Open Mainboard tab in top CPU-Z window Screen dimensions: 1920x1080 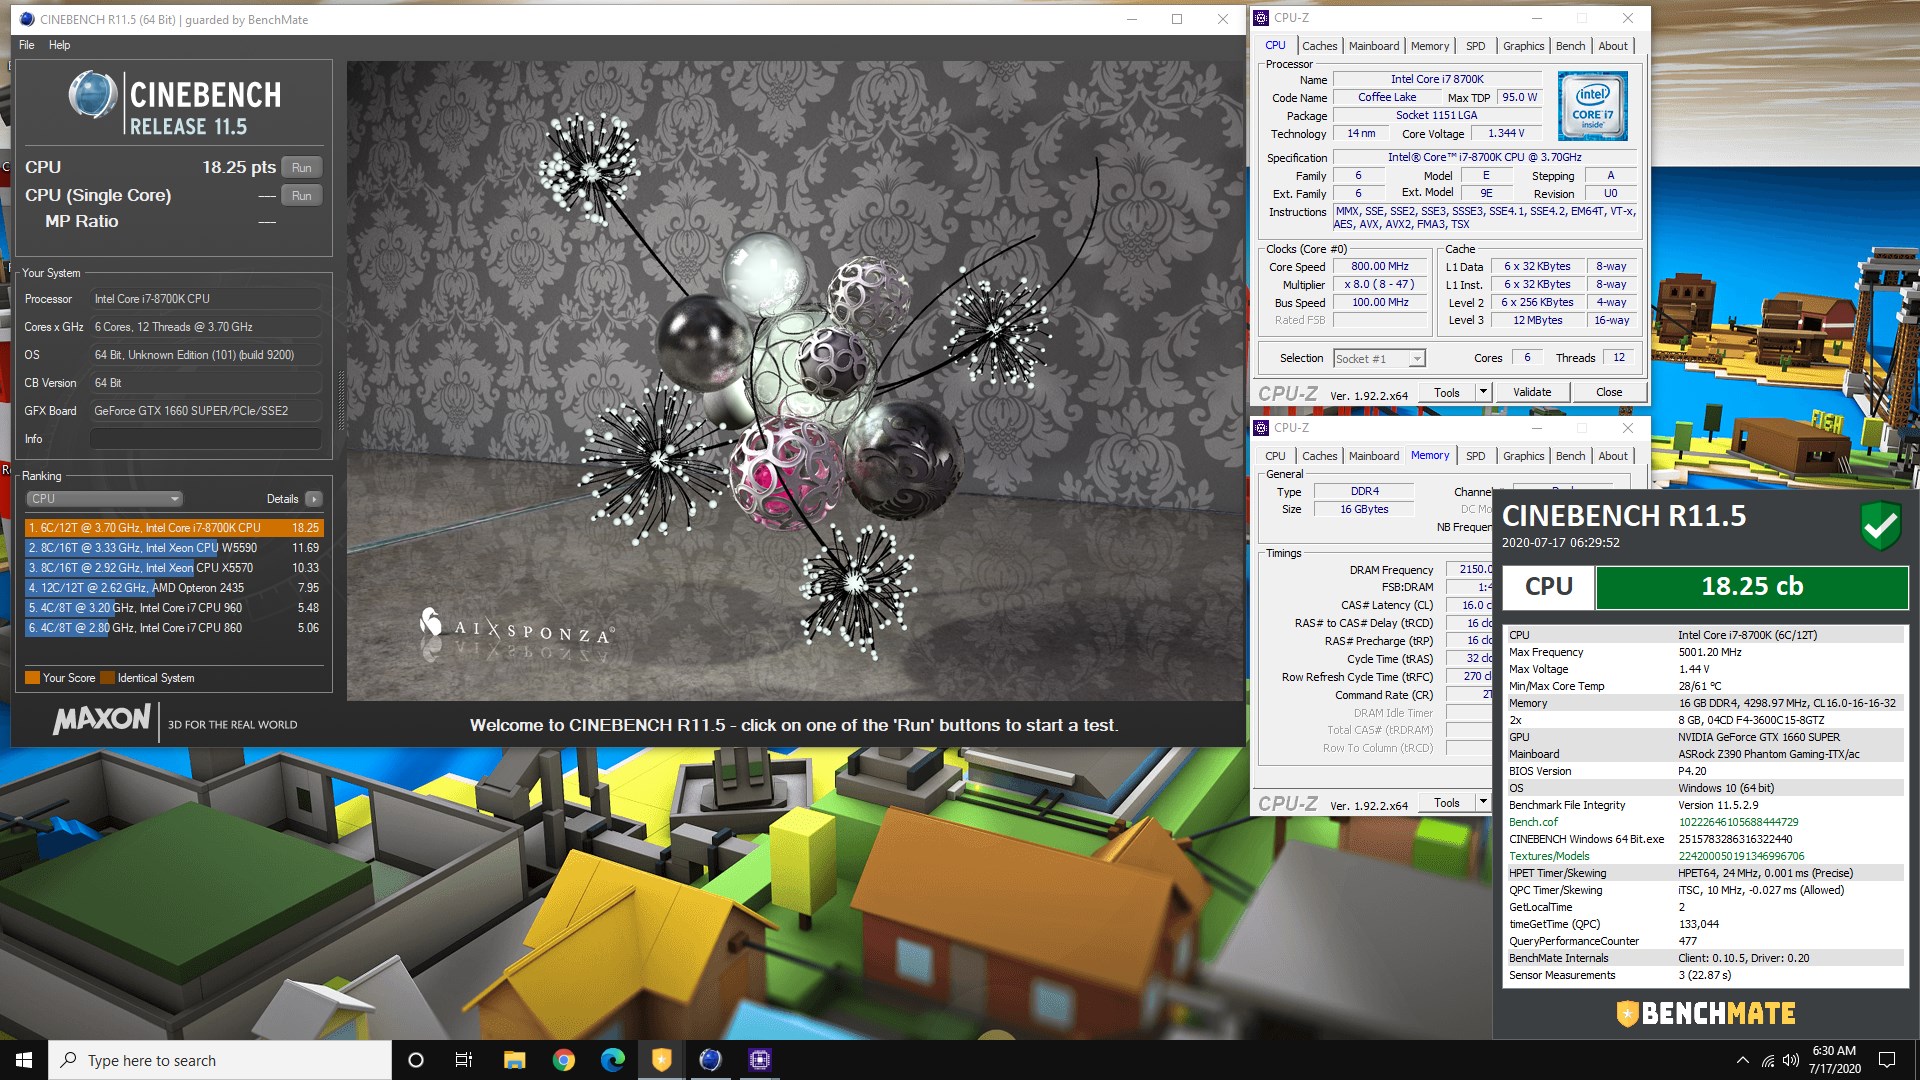point(1374,46)
